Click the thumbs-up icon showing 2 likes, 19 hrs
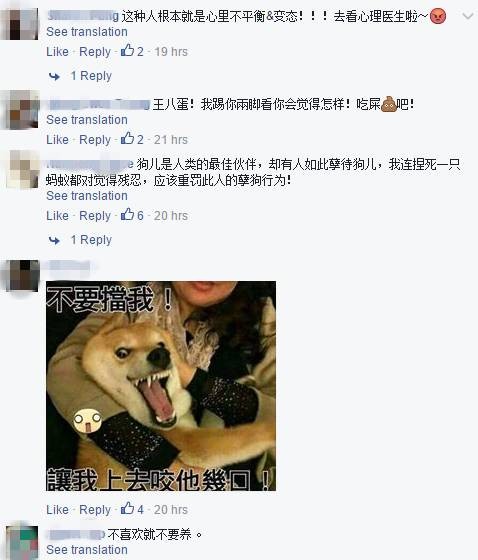Screen dimensions: 478x560 click(x=128, y=50)
